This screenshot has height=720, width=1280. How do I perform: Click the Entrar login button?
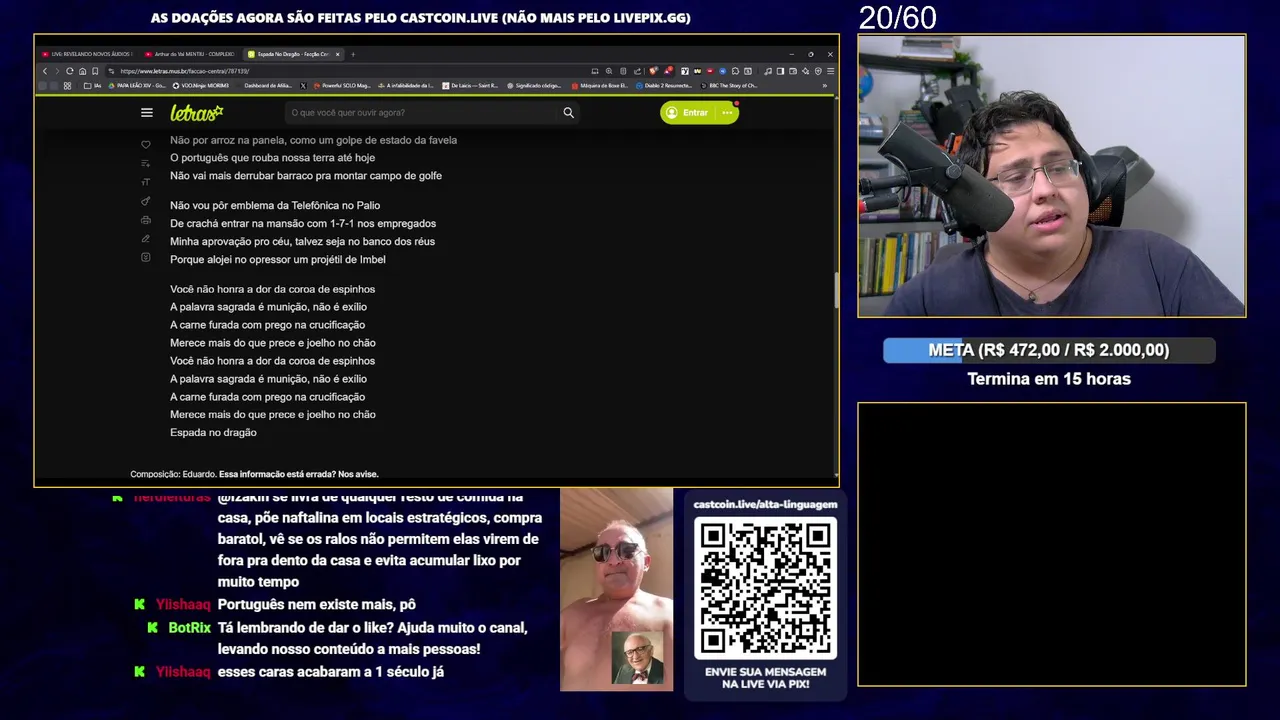tap(688, 113)
